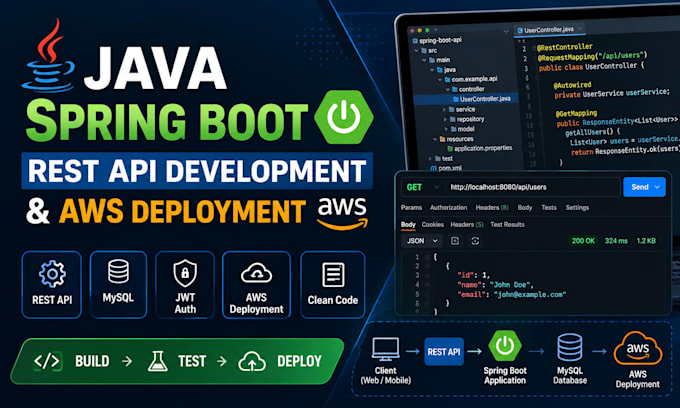Click the 200 OK status badge
The width and height of the screenshot is (680, 408).
583,241
